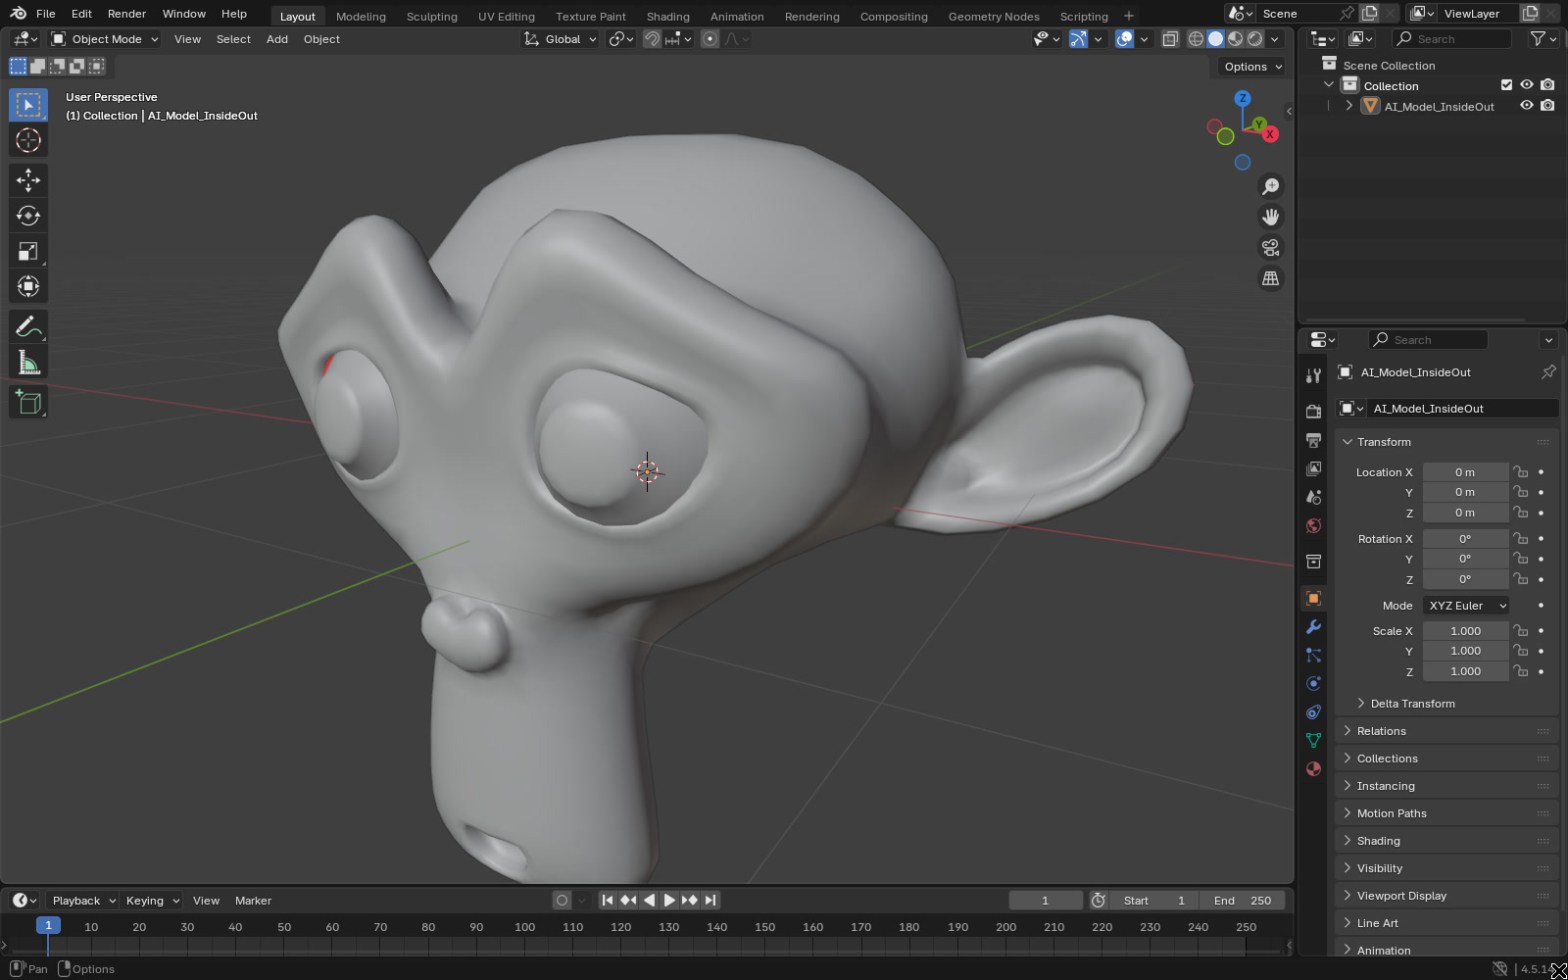
Task: Switch to the Shading workspace tab
Action: [667, 16]
